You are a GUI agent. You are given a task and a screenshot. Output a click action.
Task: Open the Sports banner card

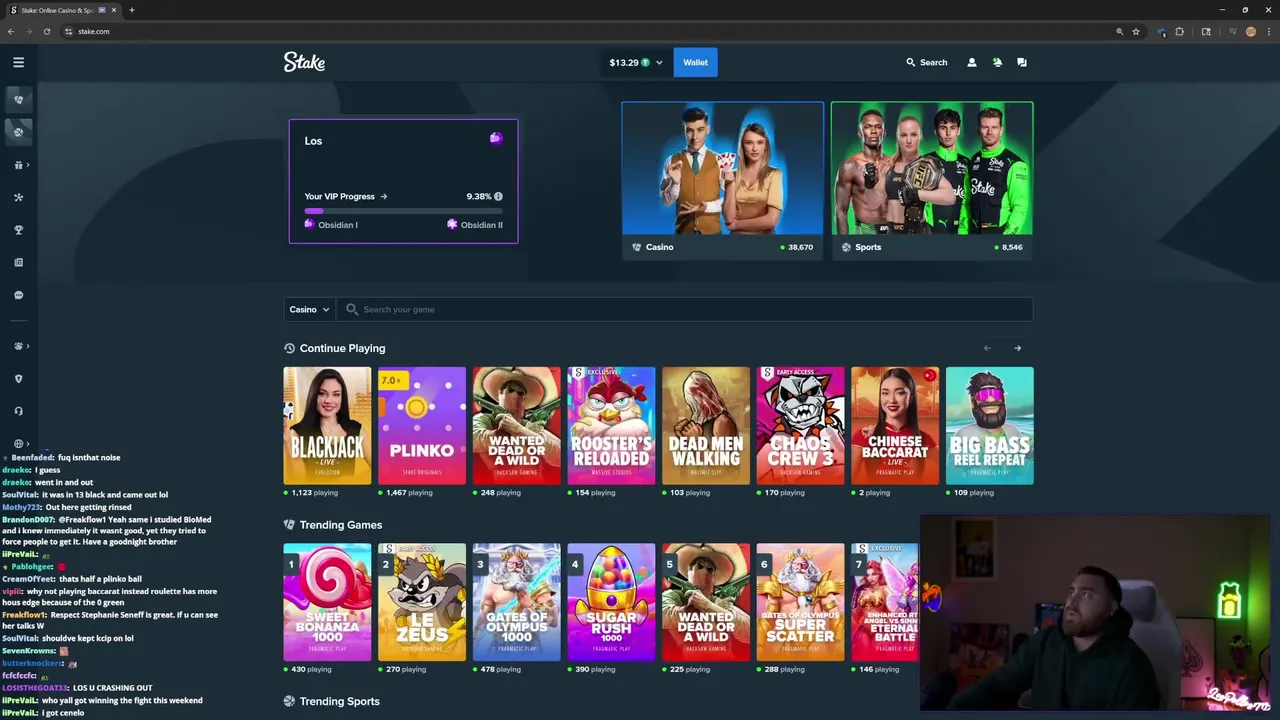click(x=931, y=180)
